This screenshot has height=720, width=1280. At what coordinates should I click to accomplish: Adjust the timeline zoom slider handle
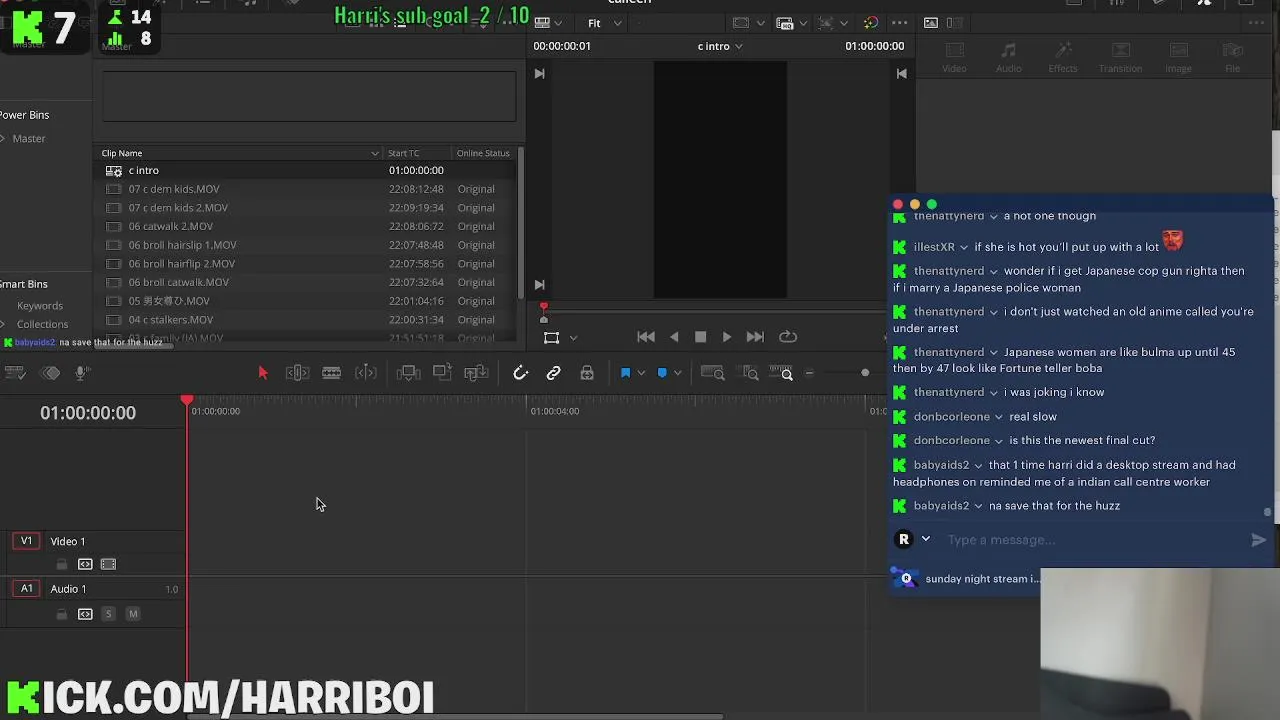coord(865,373)
